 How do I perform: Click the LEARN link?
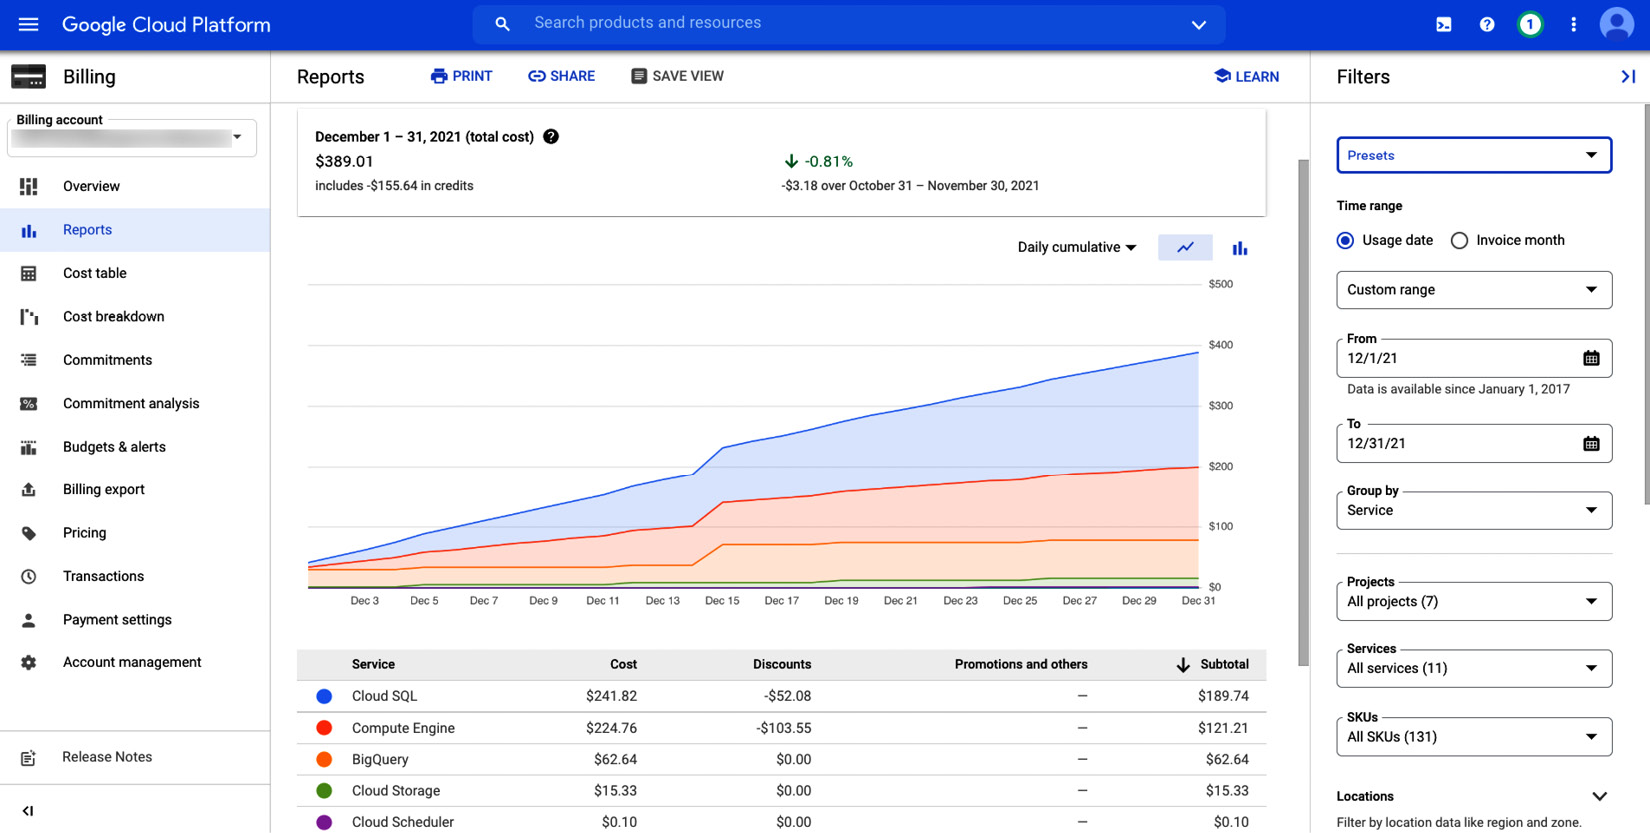click(x=1246, y=76)
